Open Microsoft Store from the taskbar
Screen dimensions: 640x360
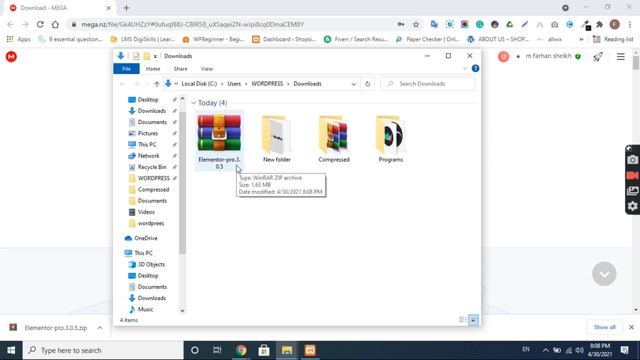264,350
